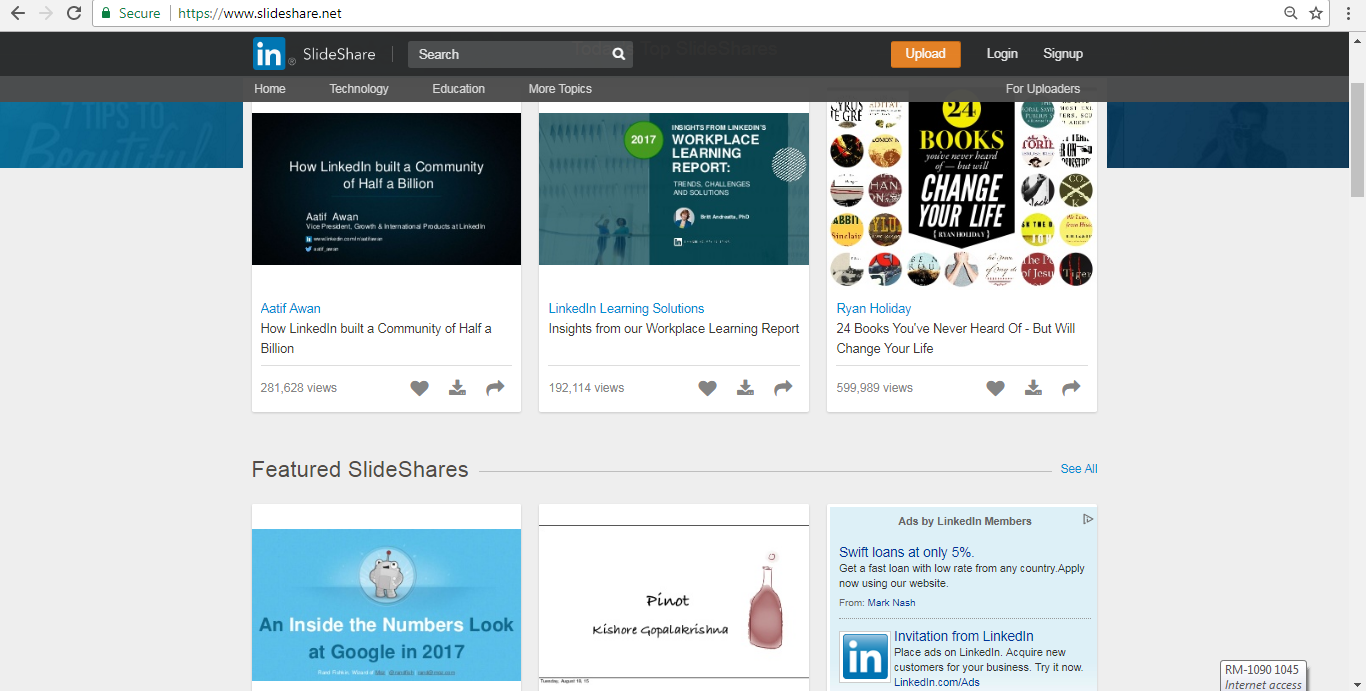Click the 'Ads by LinkedIn Members' label

(x=965, y=521)
